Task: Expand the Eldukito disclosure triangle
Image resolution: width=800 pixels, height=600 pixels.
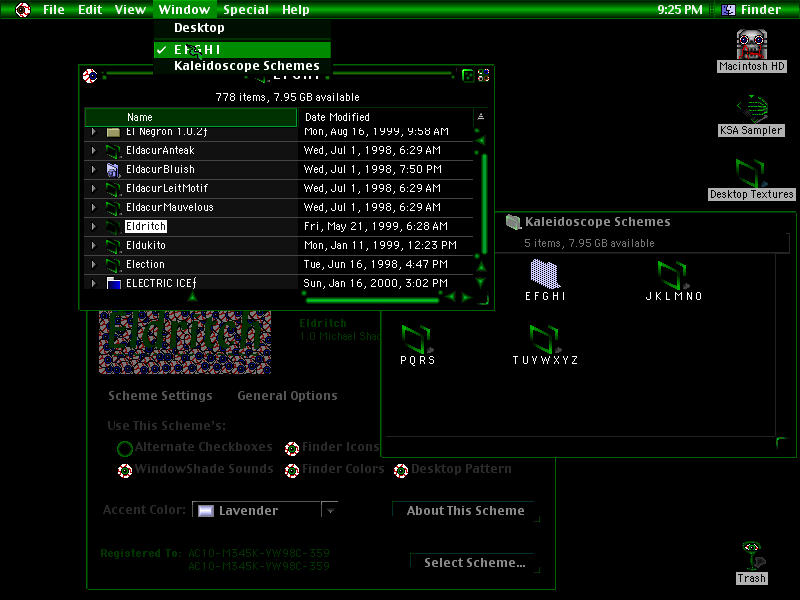Action: pyautogui.click(x=93, y=245)
